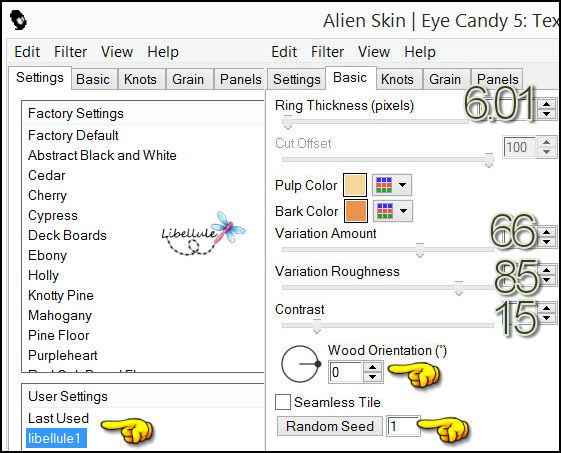The height and width of the screenshot is (453, 561).
Task: Click the Pulp Color swatch
Action: click(x=355, y=185)
